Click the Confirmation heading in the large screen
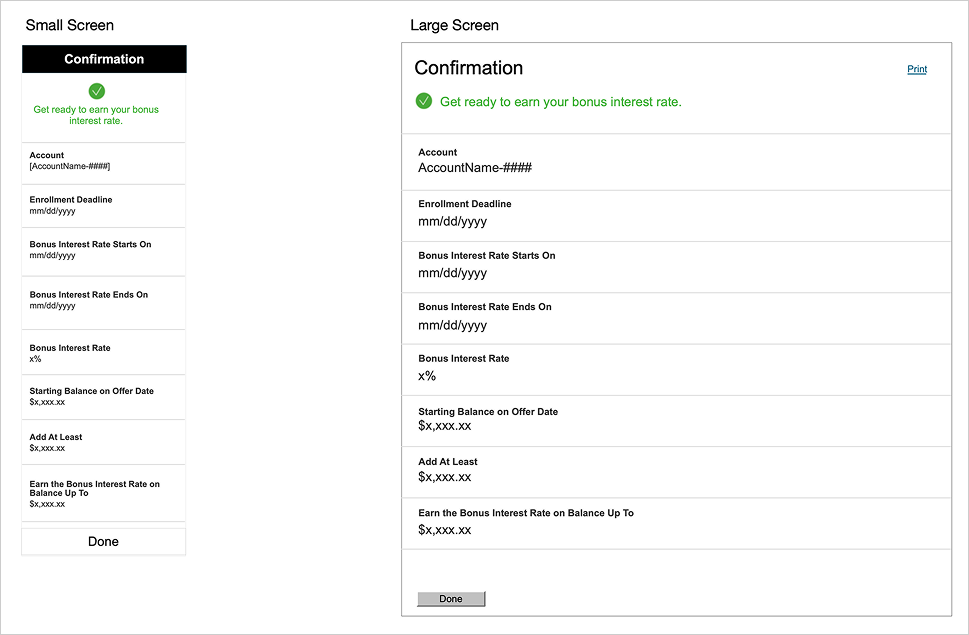 point(468,68)
